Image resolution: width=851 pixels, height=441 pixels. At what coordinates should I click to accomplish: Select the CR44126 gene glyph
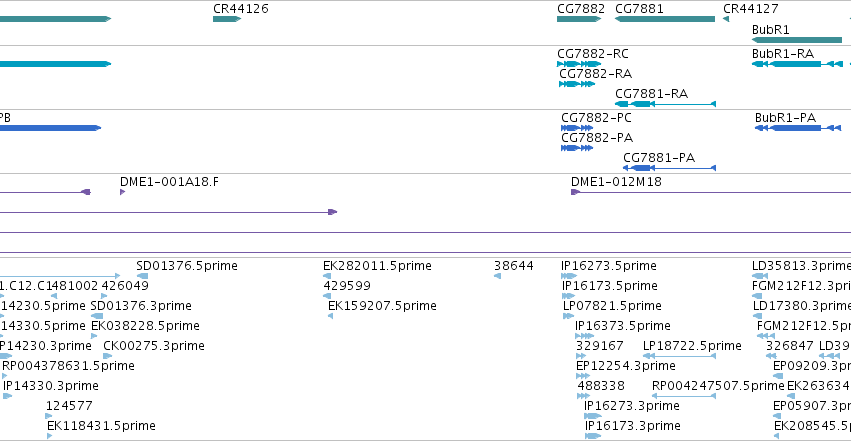coord(227,19)
